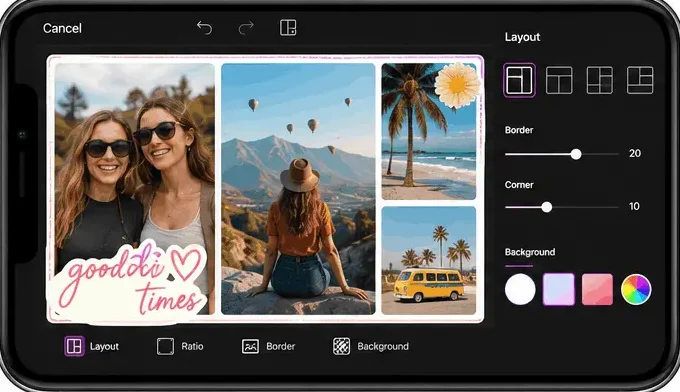Adjust the Border slider handle
Image resolution: width=680 pixels, height=392 pixels.
tap(576, 154)
